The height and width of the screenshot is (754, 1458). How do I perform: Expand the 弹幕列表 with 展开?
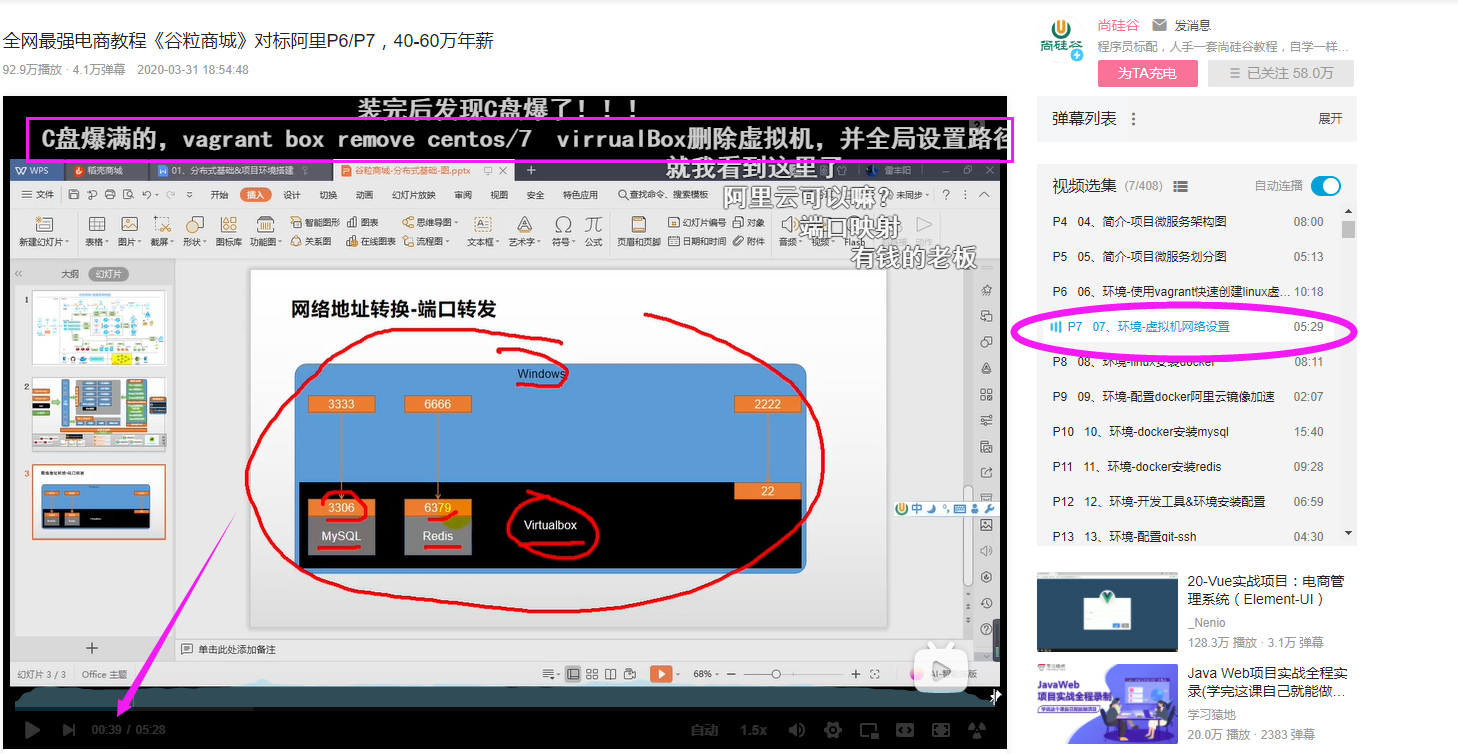pyautogui.click(x=1330, y=119)
